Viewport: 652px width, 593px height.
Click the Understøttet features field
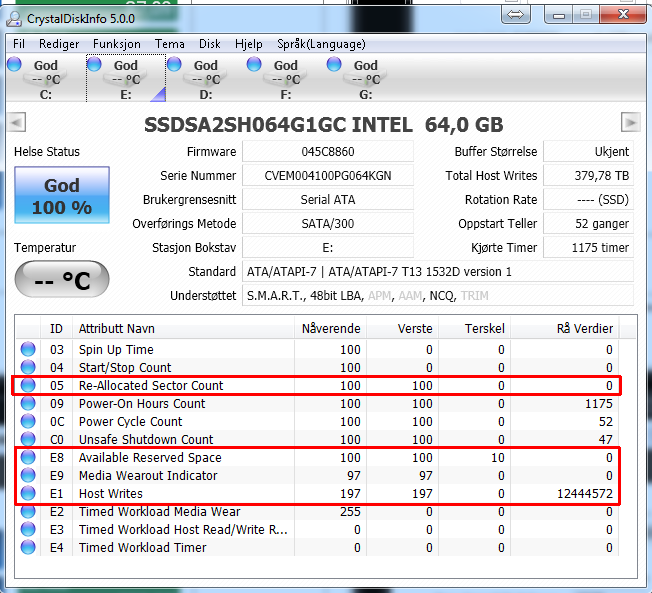[x=438, y=296]
